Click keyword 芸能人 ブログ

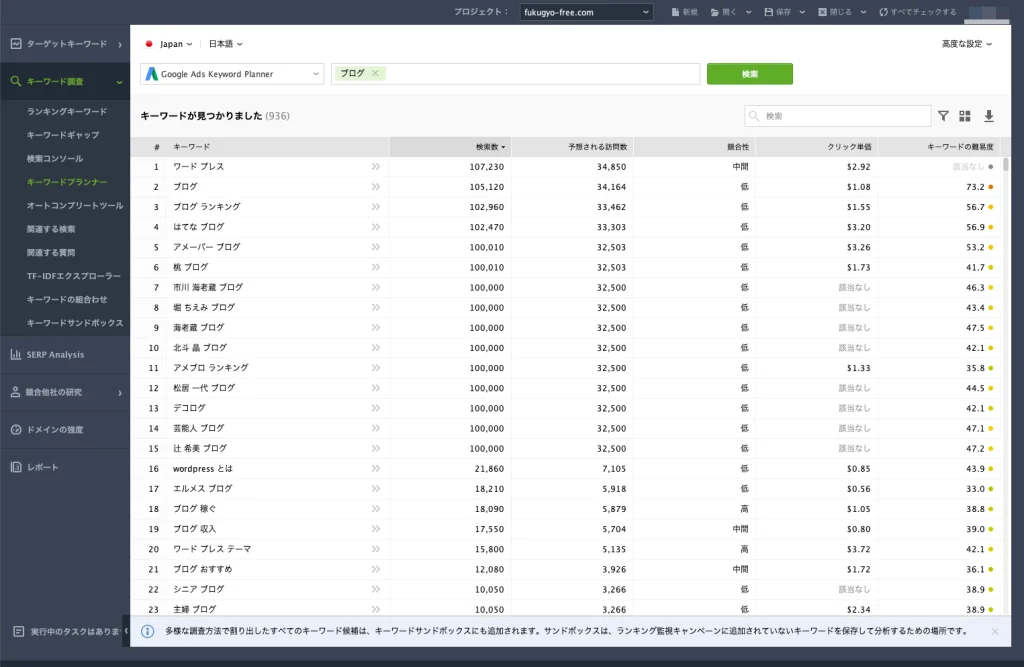click(x=199, y=428)
